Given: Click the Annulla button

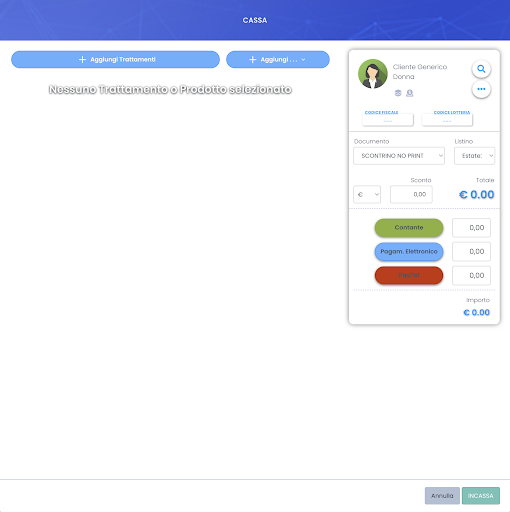Looking at the screenshot, I should tap(442, 496).
